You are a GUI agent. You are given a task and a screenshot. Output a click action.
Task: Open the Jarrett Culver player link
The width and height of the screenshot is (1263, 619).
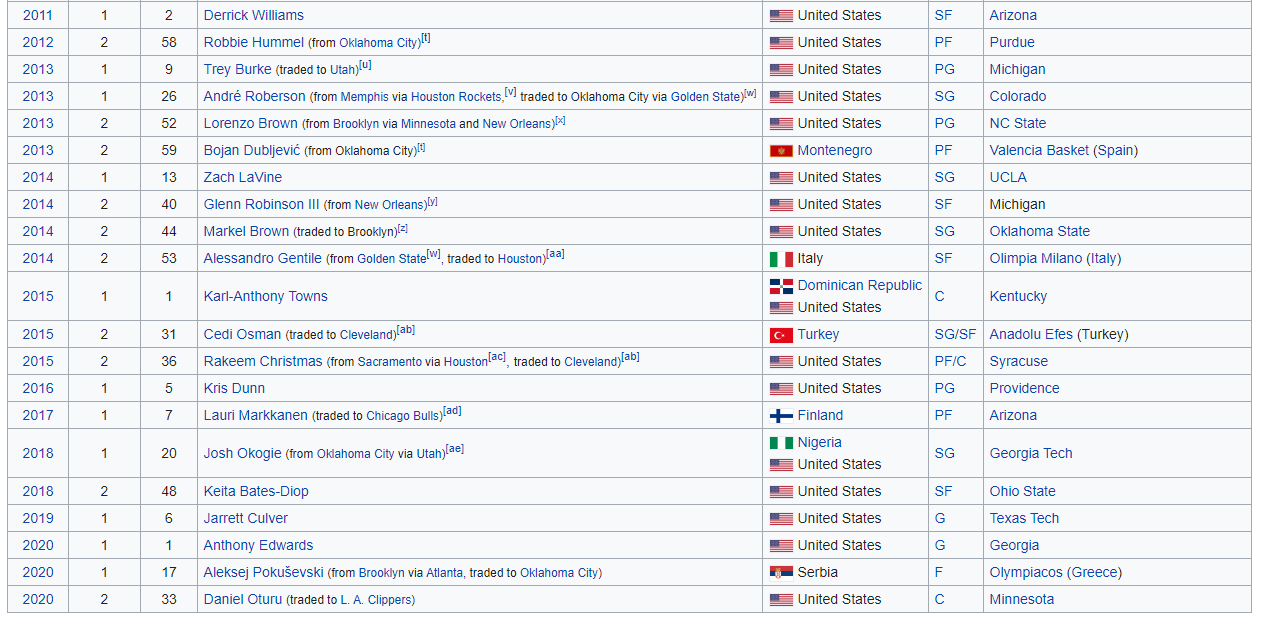[246, 518]
